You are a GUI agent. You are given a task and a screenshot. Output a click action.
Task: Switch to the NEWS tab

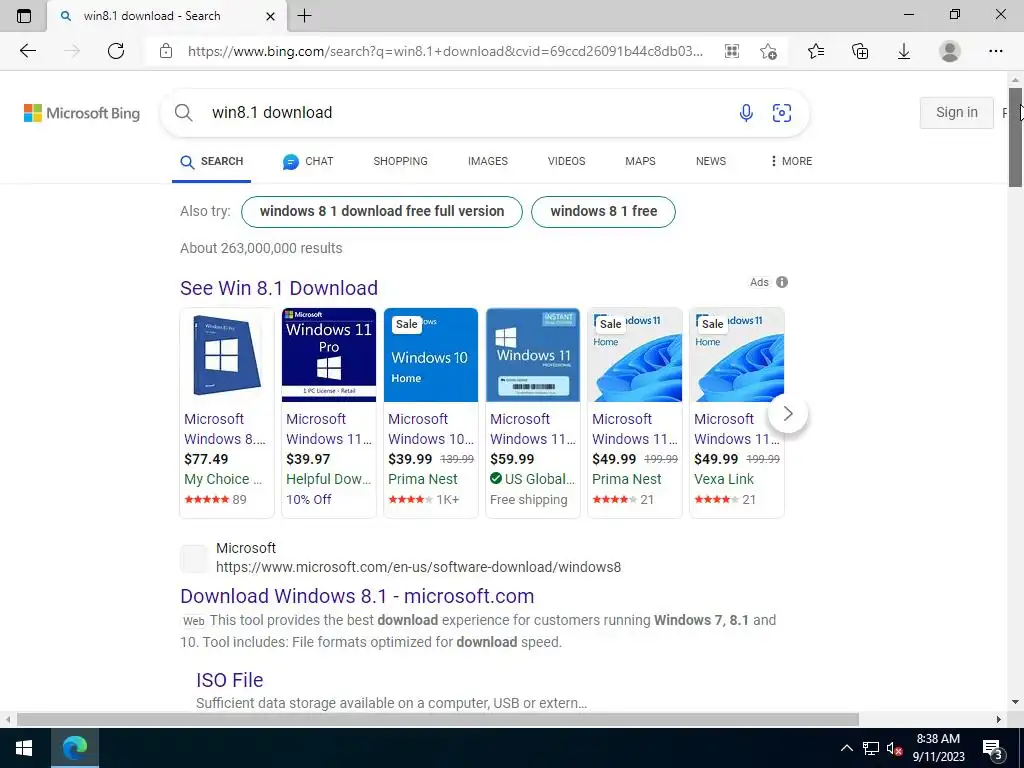pyautogui.click(x=711, y=161)
